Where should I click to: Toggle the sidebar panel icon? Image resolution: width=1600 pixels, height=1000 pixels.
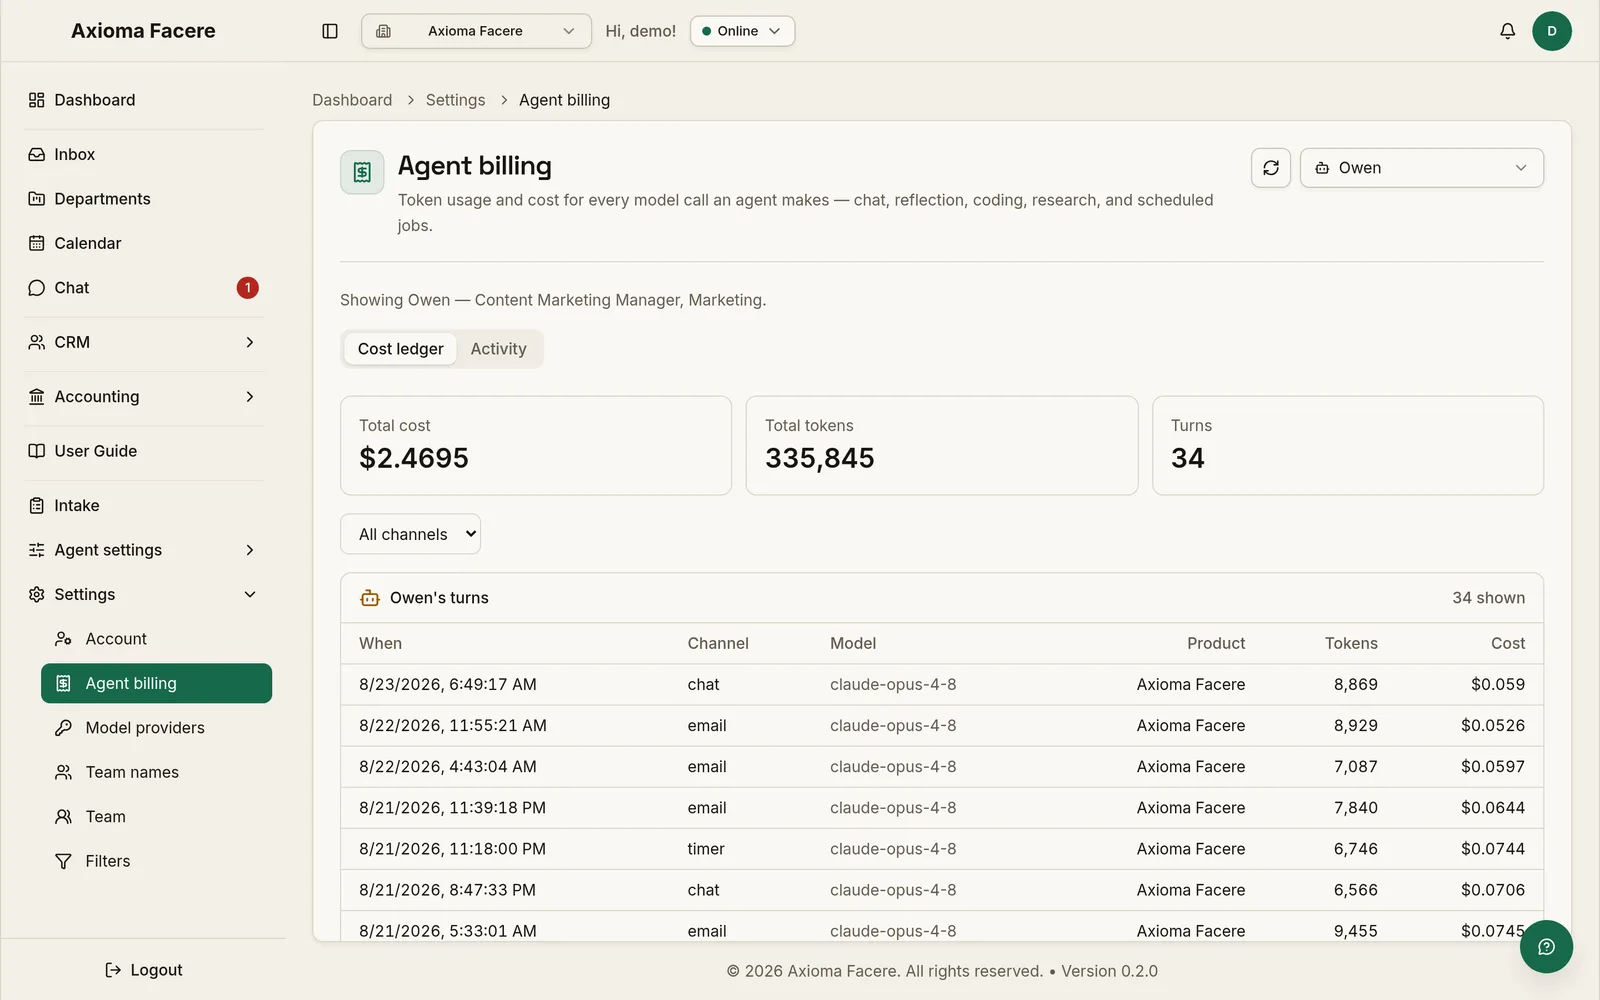pyautogui.click(x=330, y=31)
